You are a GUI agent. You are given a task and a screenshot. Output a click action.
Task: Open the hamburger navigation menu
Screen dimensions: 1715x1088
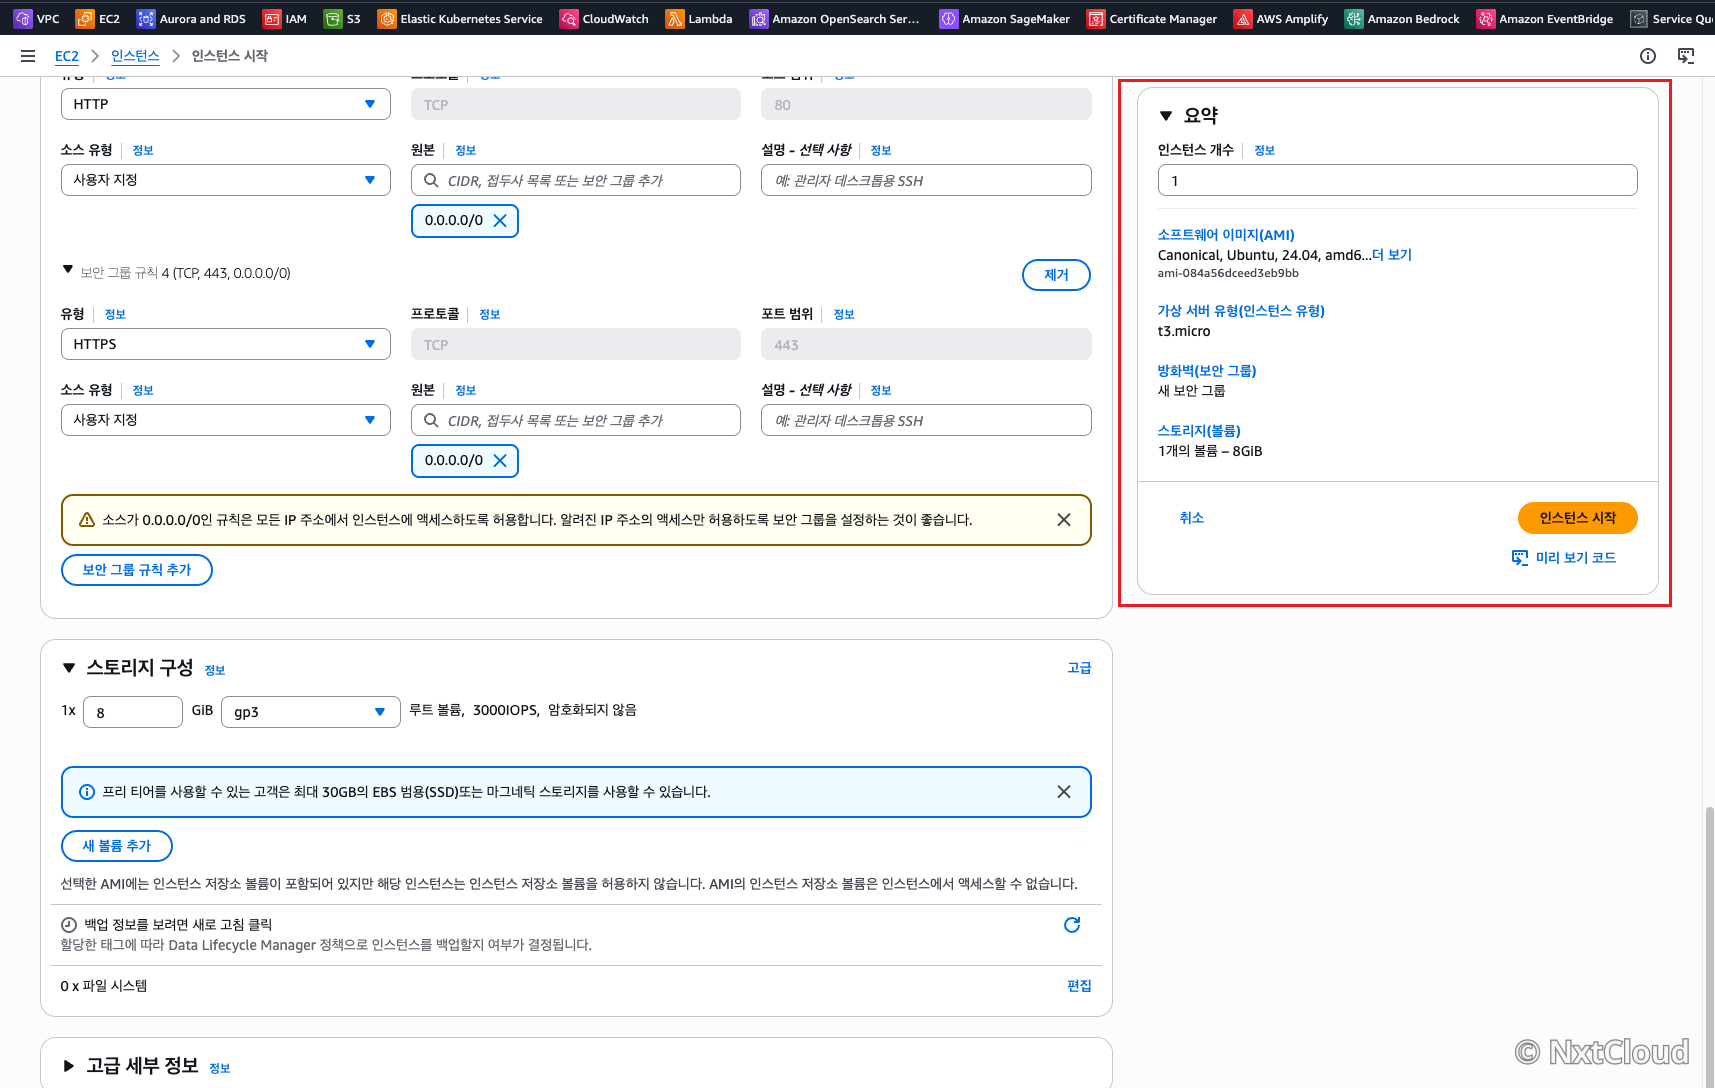28,56
